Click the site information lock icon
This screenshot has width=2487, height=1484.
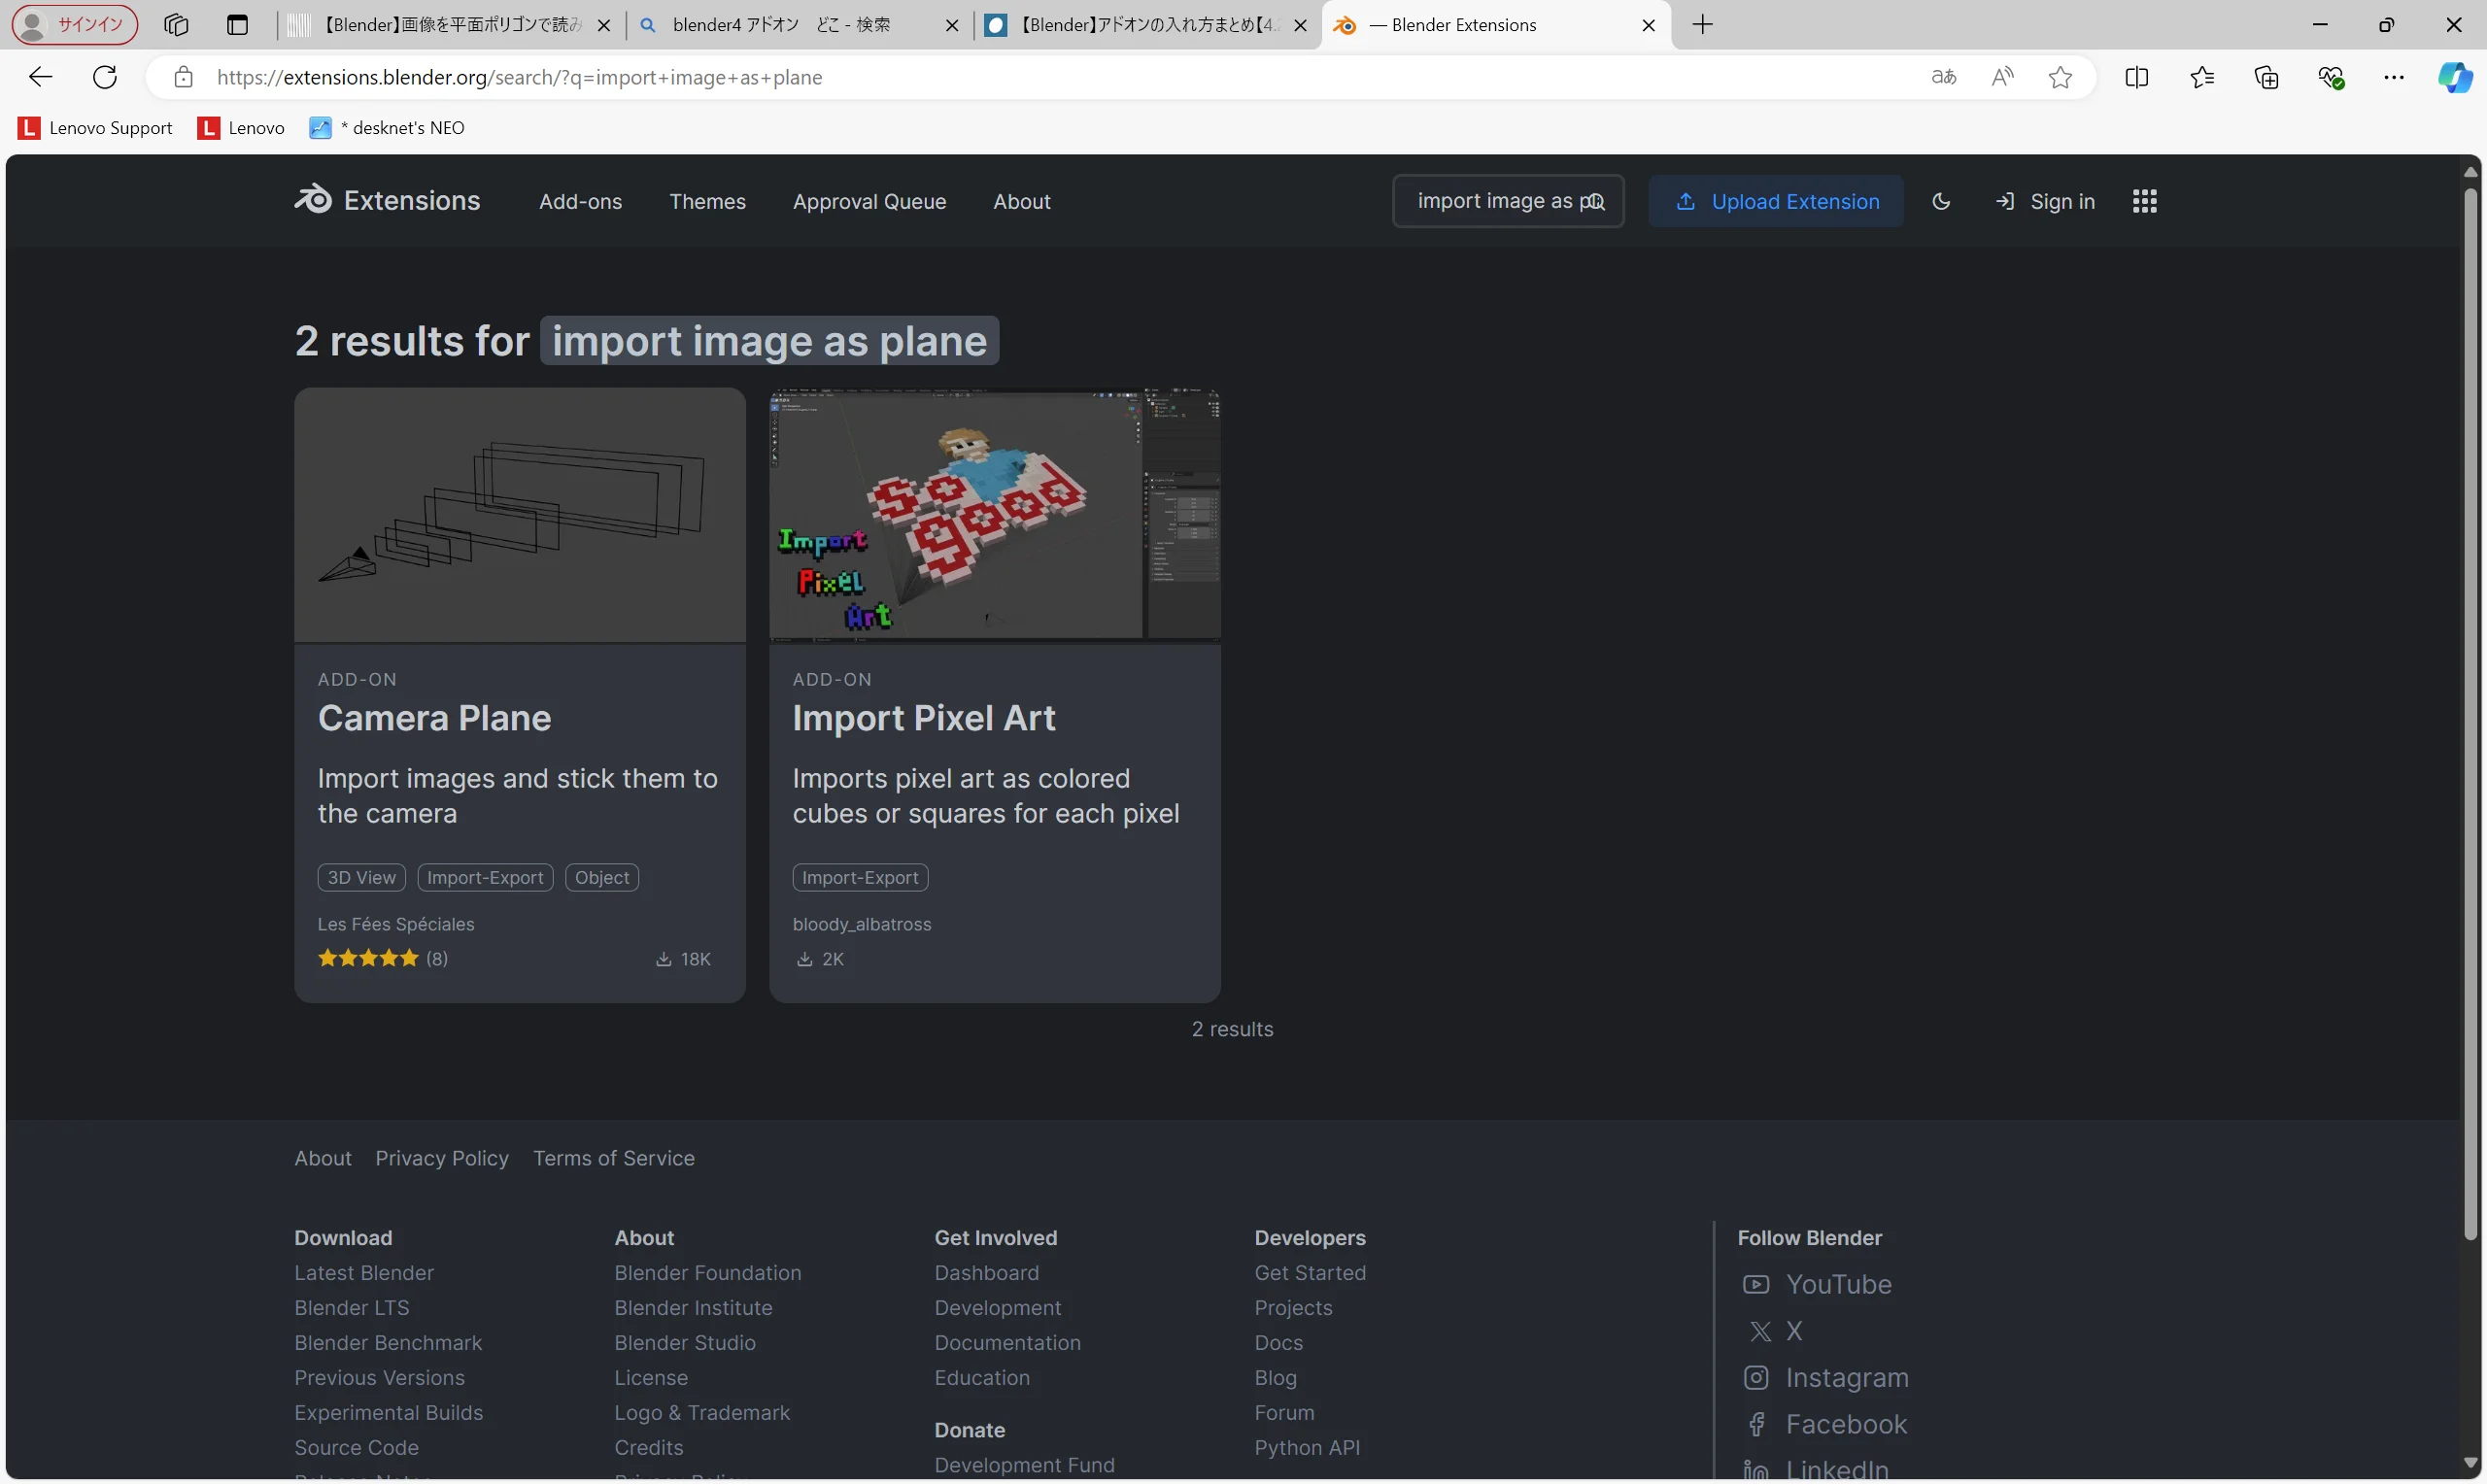pos(183,77)
